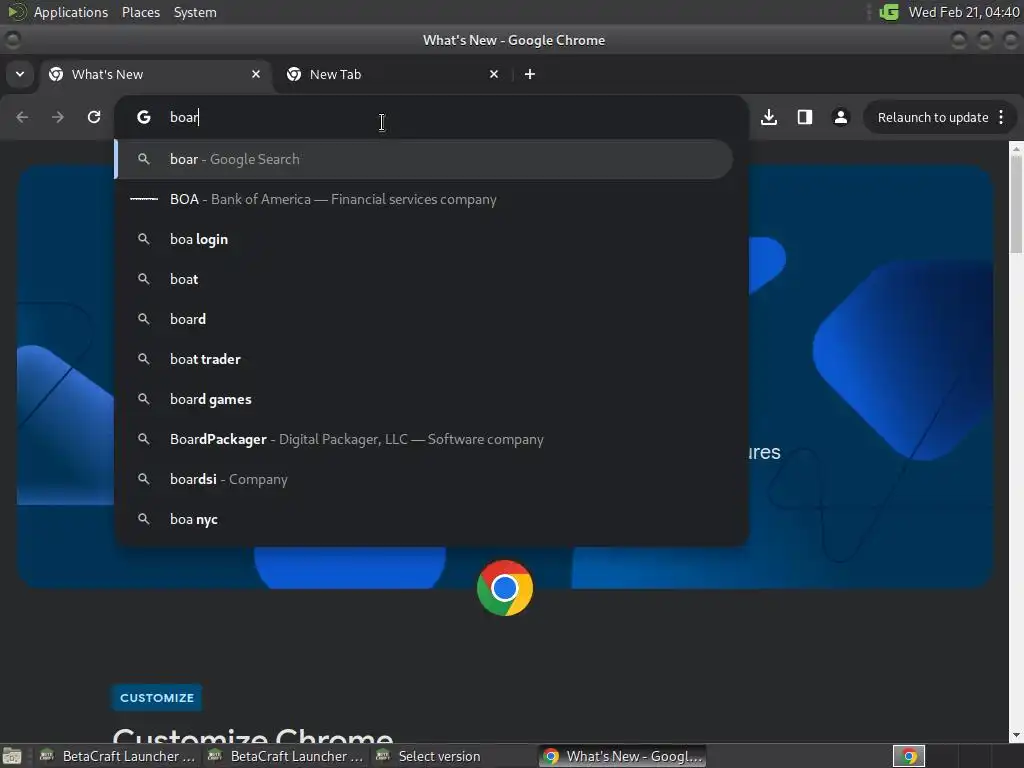Open a new tab with plus button
The image size is (1024, 768).
click(530, 74)
